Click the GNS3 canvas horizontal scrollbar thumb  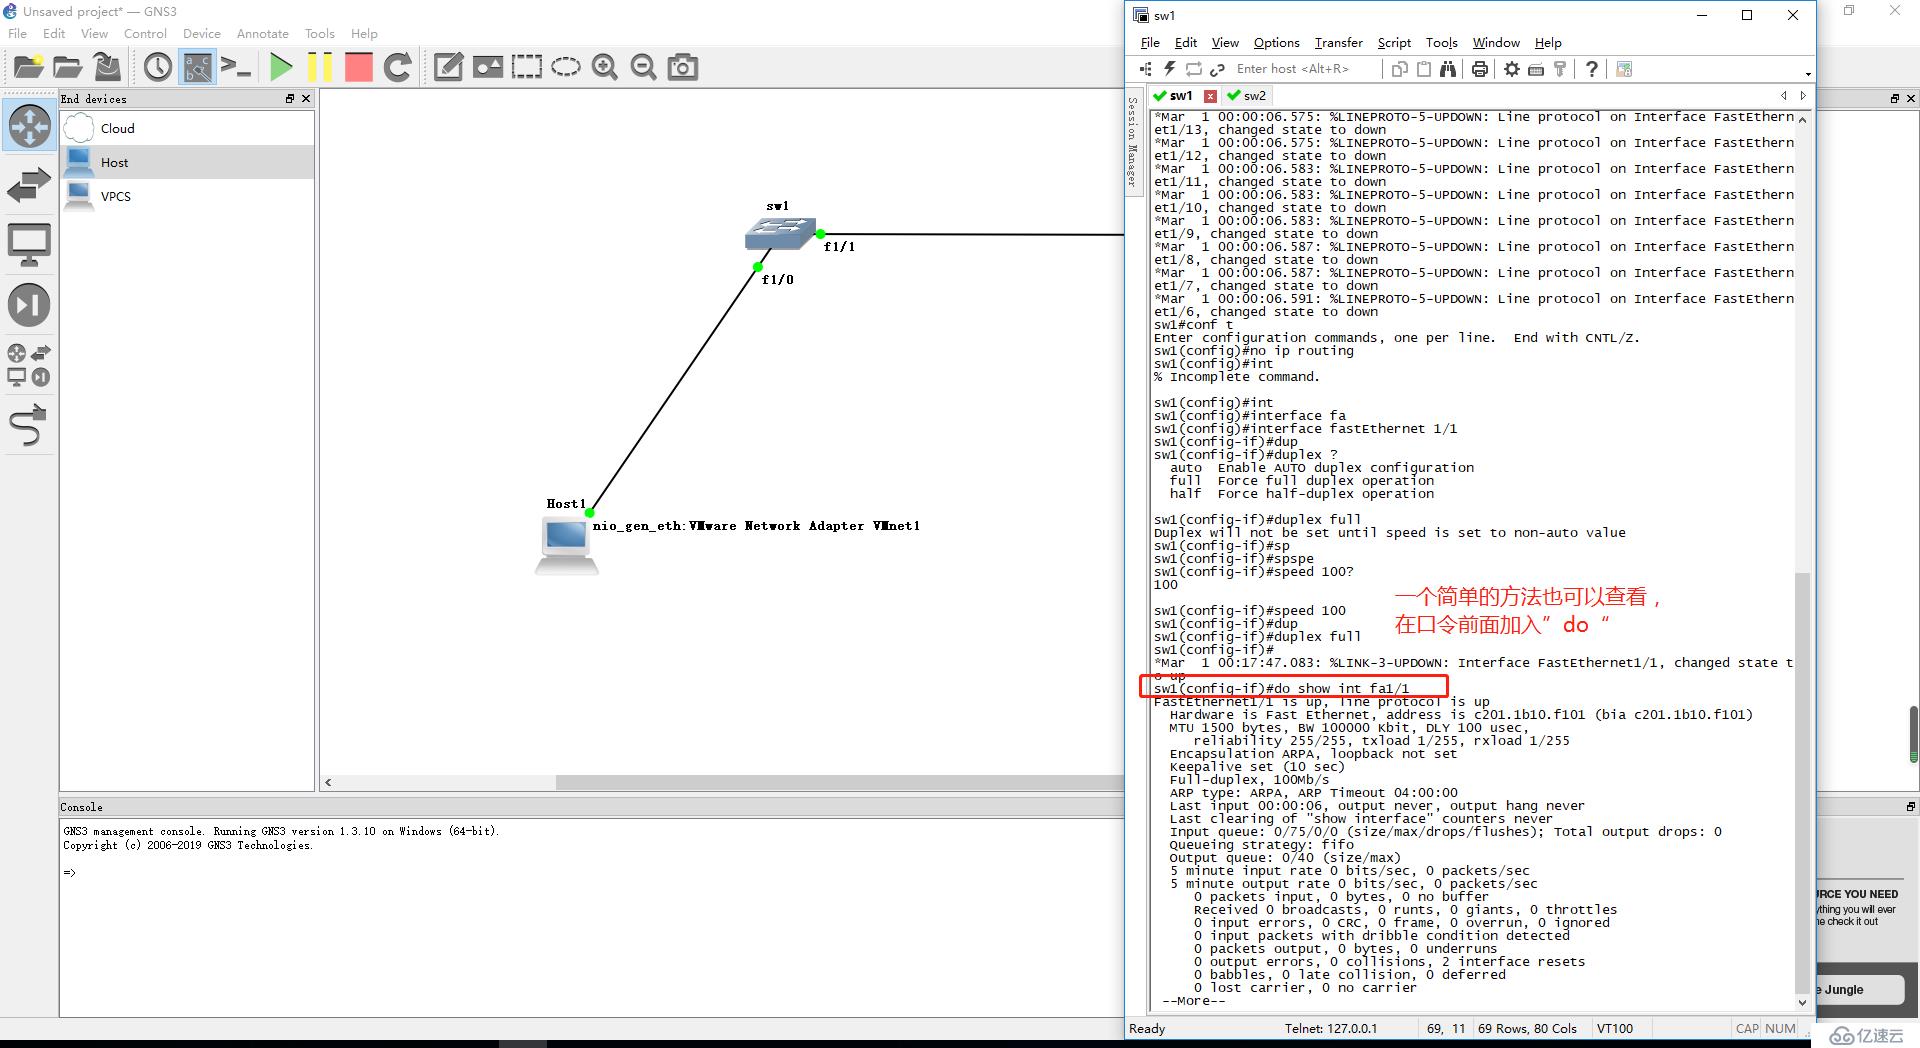[840, 782]
